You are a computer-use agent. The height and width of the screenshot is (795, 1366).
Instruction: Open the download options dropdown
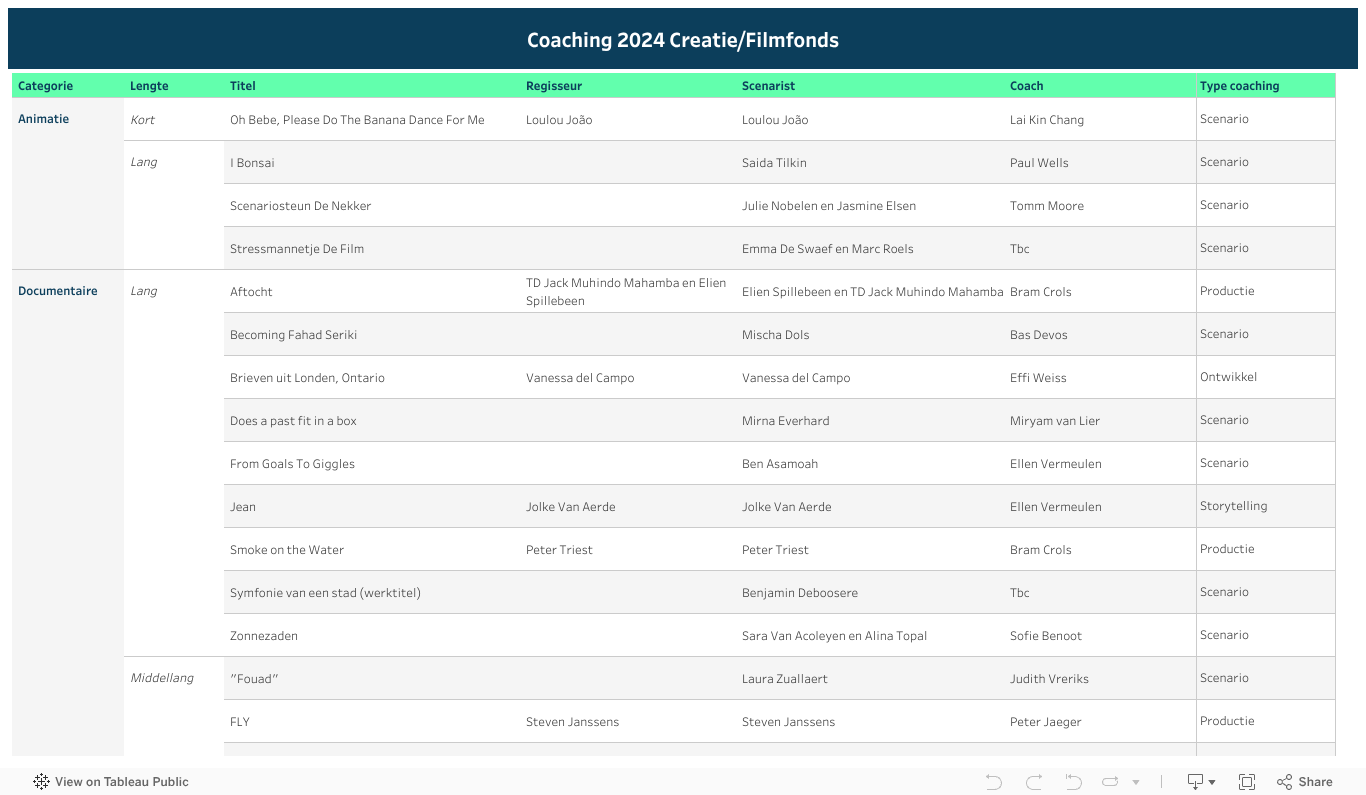pos(1201,782)
